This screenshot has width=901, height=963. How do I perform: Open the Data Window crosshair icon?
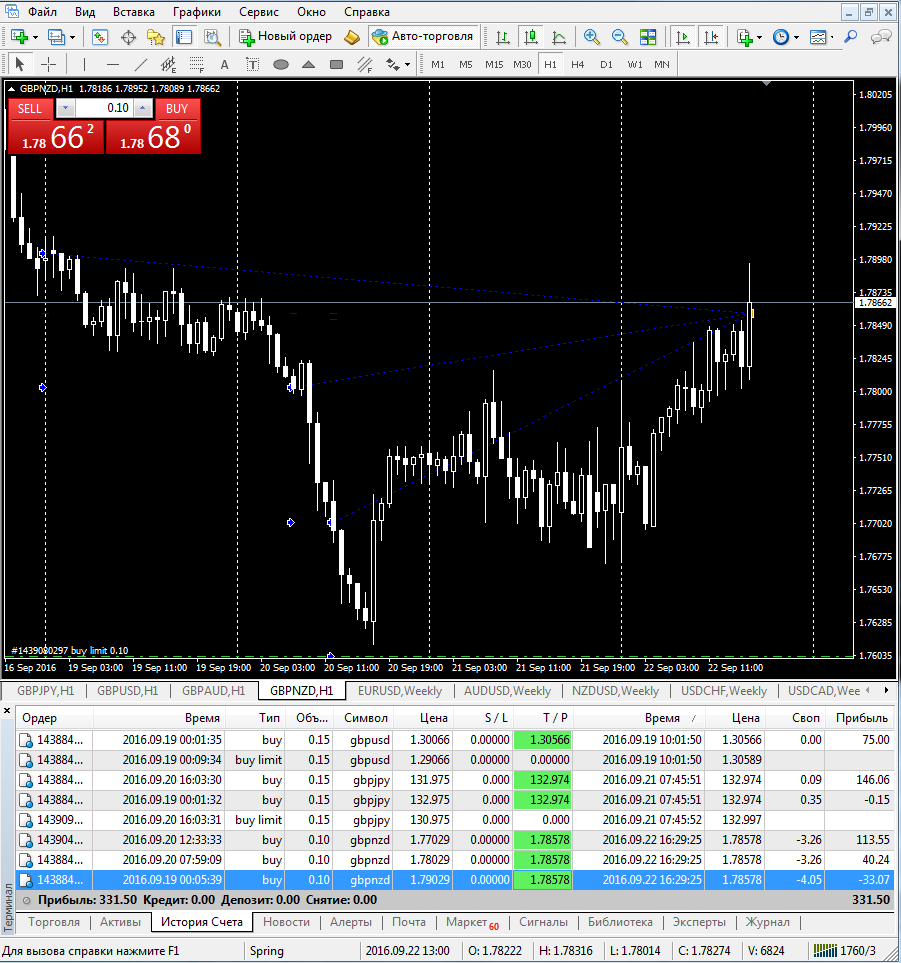(128, 37)
